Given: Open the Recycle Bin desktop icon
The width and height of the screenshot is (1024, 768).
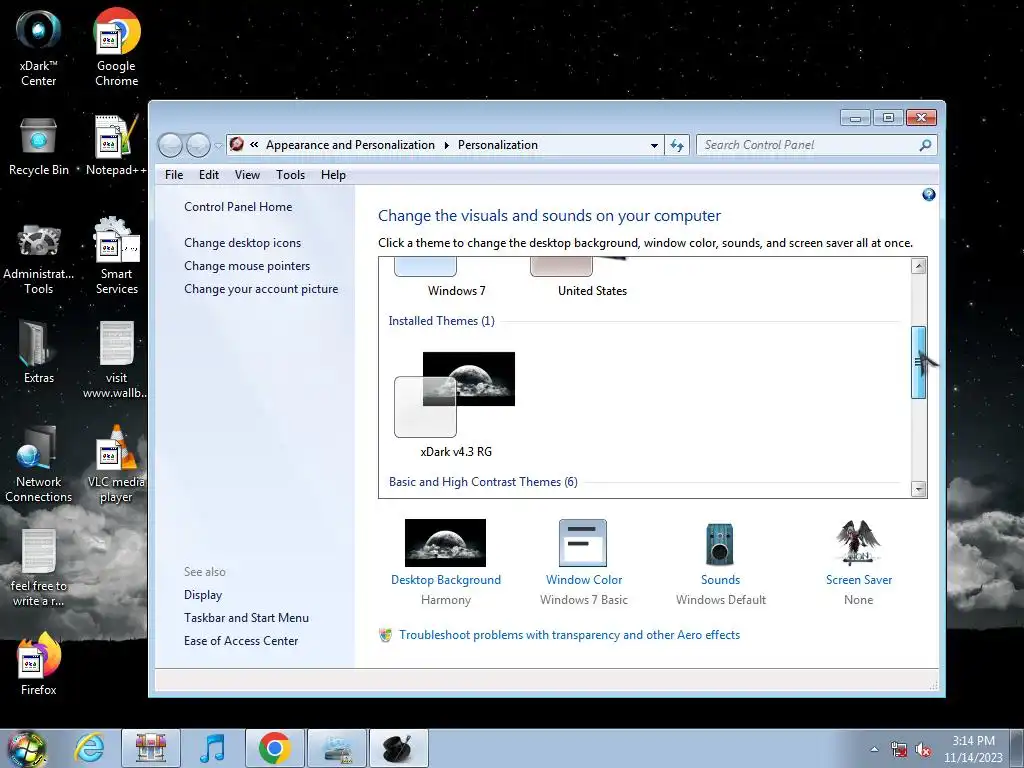Looking at the screenshot, I should pos(39,148).
